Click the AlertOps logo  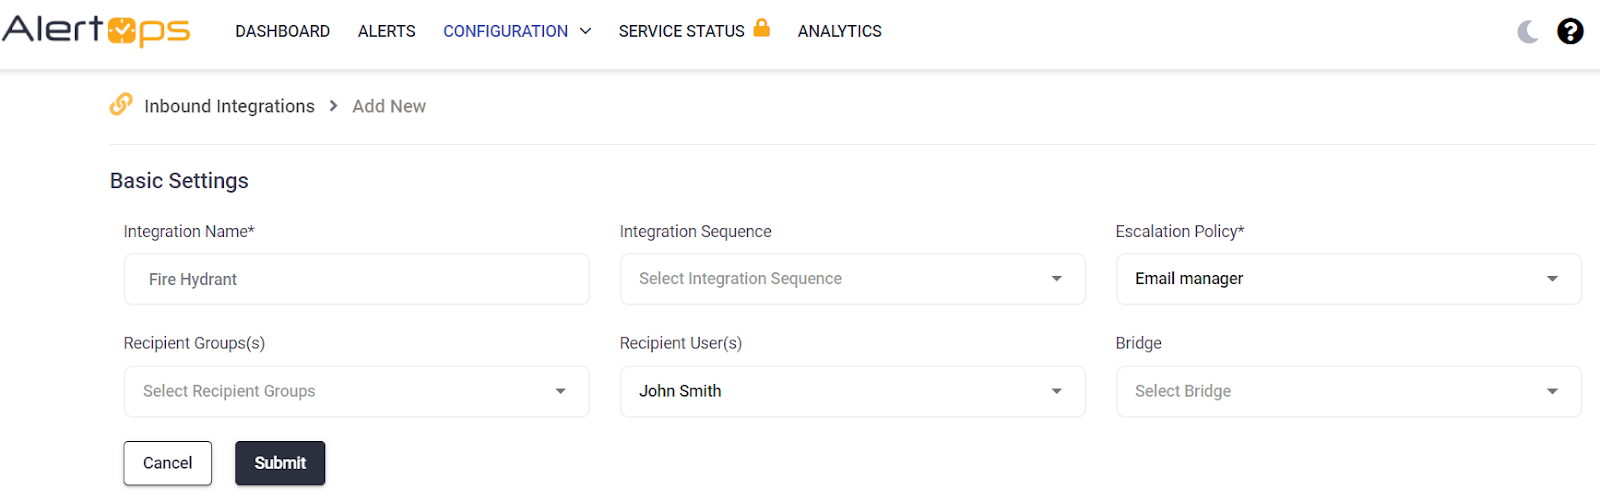[96, 30]
